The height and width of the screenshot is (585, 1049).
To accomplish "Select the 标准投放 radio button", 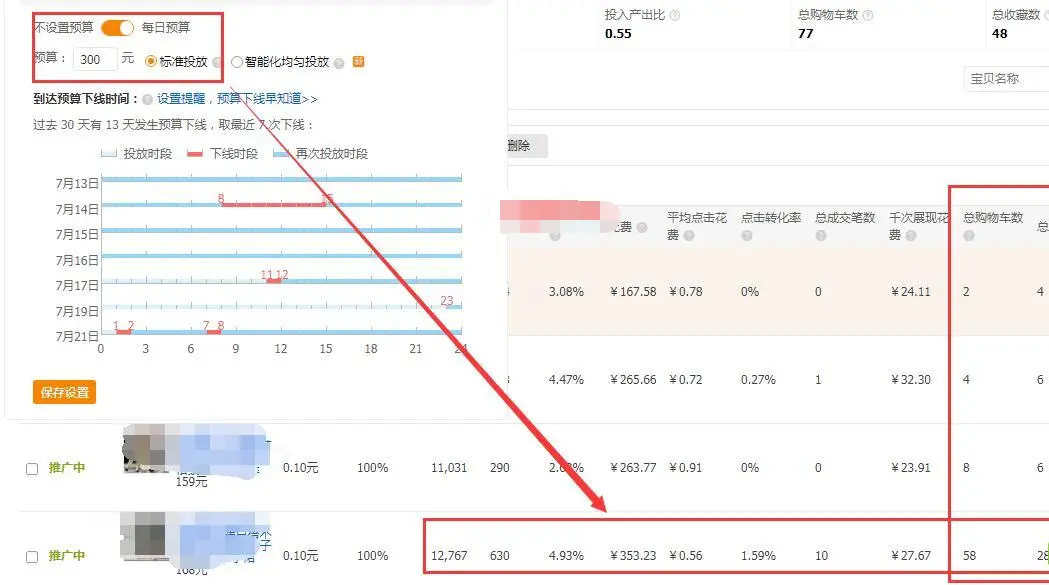I will (151, 62).
